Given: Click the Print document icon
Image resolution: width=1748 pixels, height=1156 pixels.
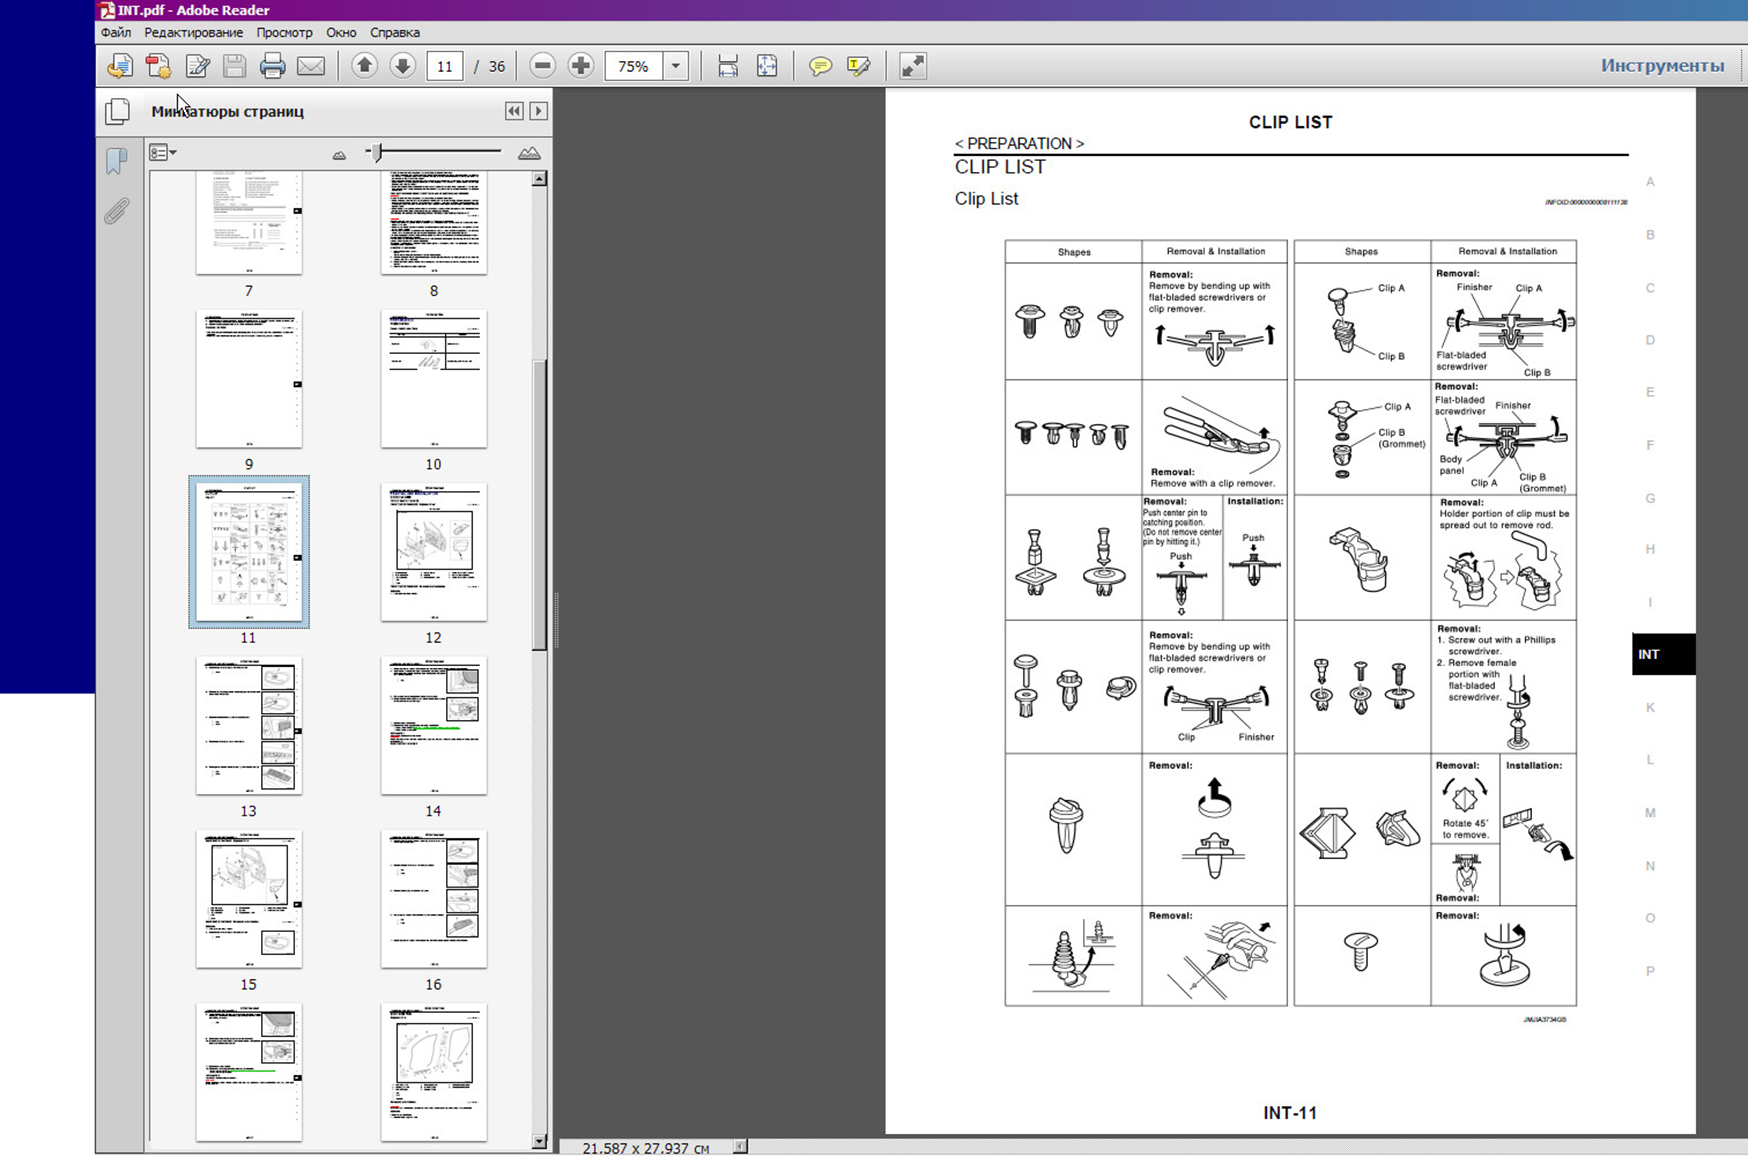Looking at the screenshot, I should click(x=272, y=67).
